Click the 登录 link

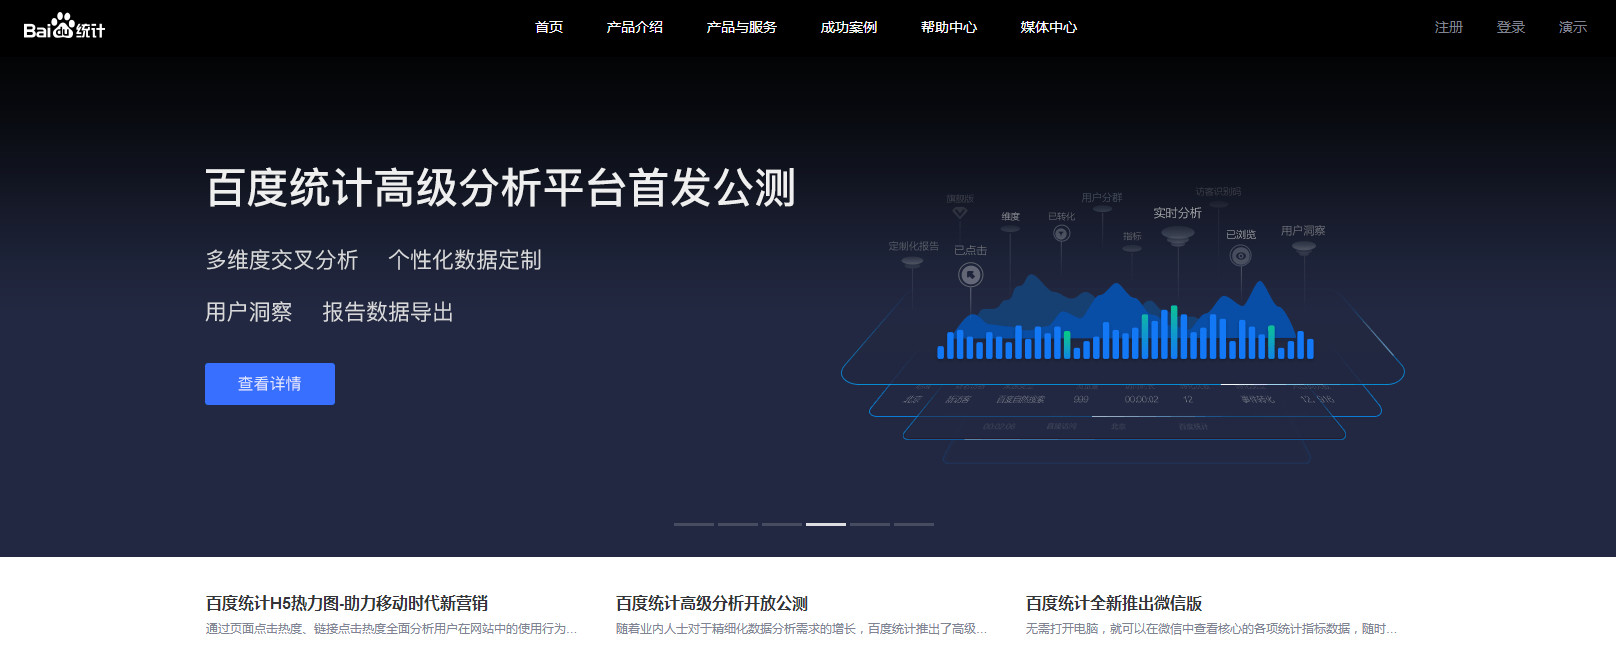point(1510,27)
